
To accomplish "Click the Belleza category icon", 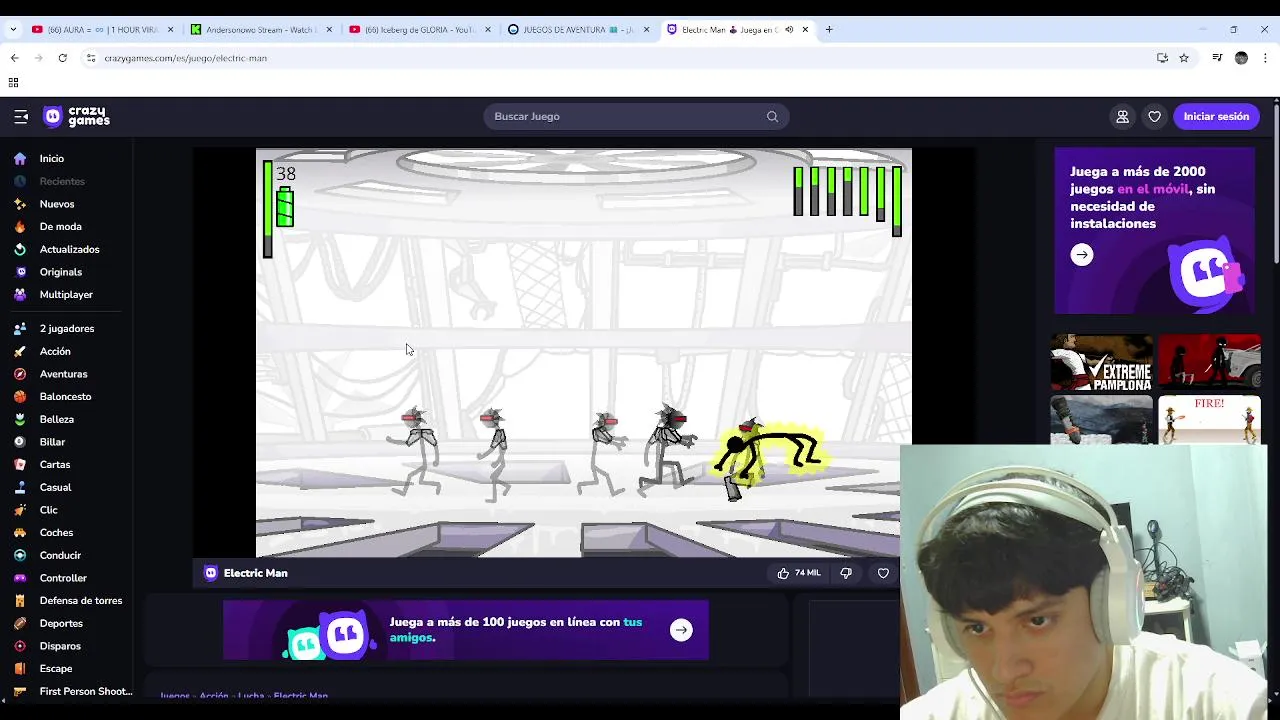I will (x=20, y=420).
